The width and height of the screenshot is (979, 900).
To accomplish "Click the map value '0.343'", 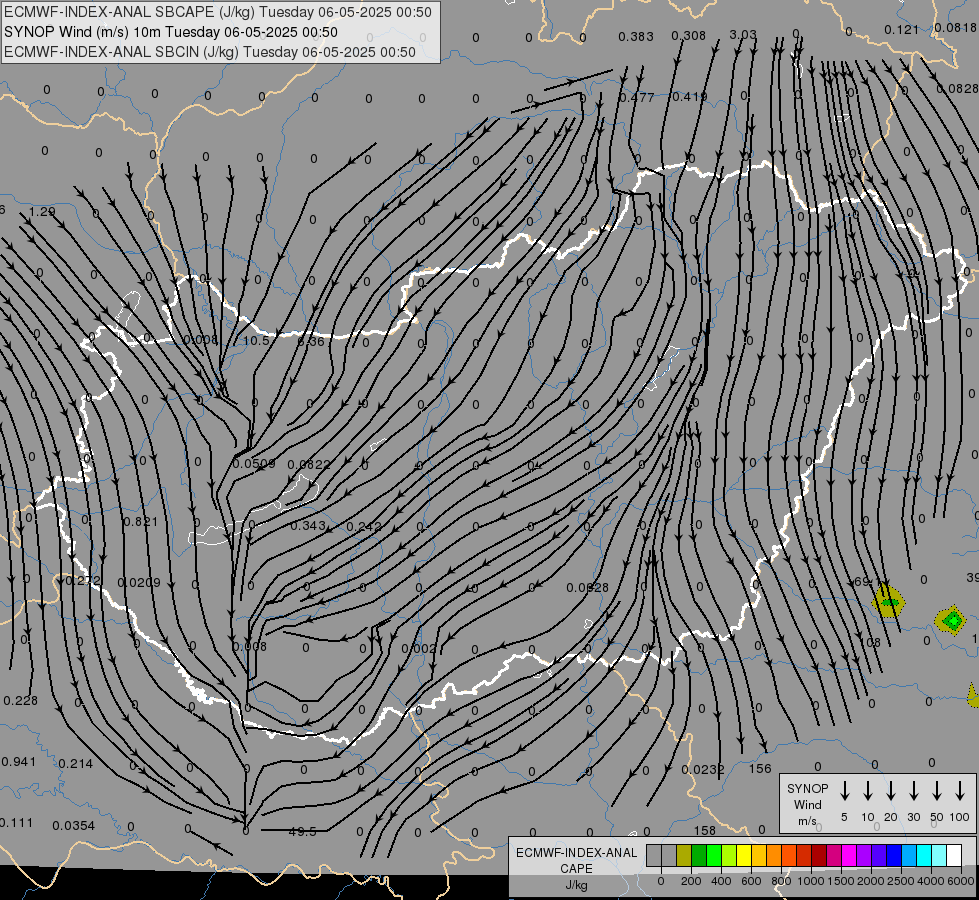I will click(x=308, y=526).
